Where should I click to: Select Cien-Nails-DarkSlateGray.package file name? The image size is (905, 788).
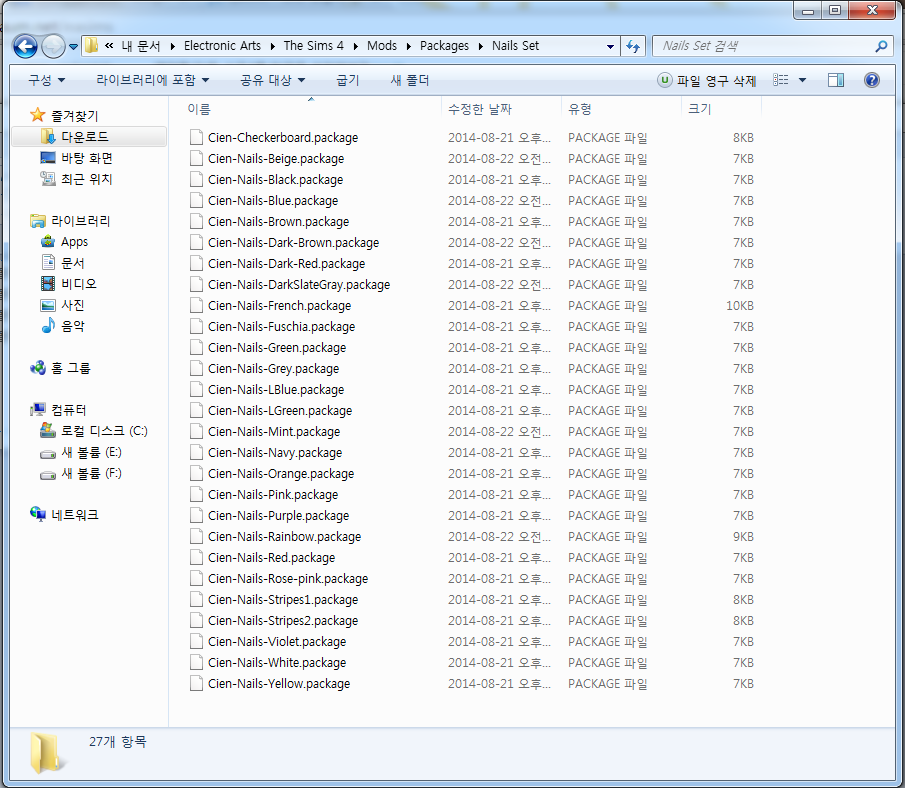tap(299, 285)
